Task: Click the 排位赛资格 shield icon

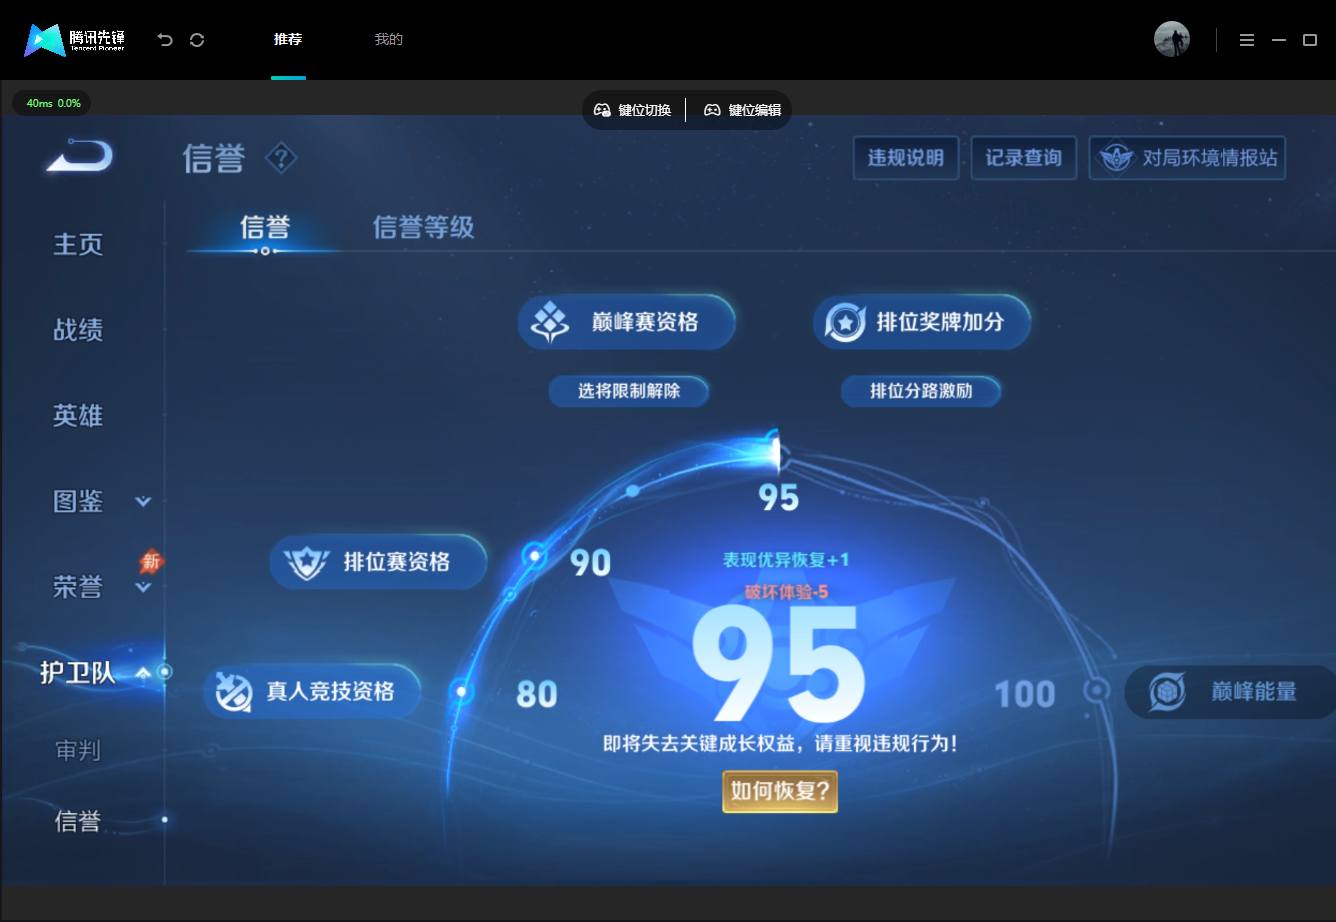Action: click(305, 562)
